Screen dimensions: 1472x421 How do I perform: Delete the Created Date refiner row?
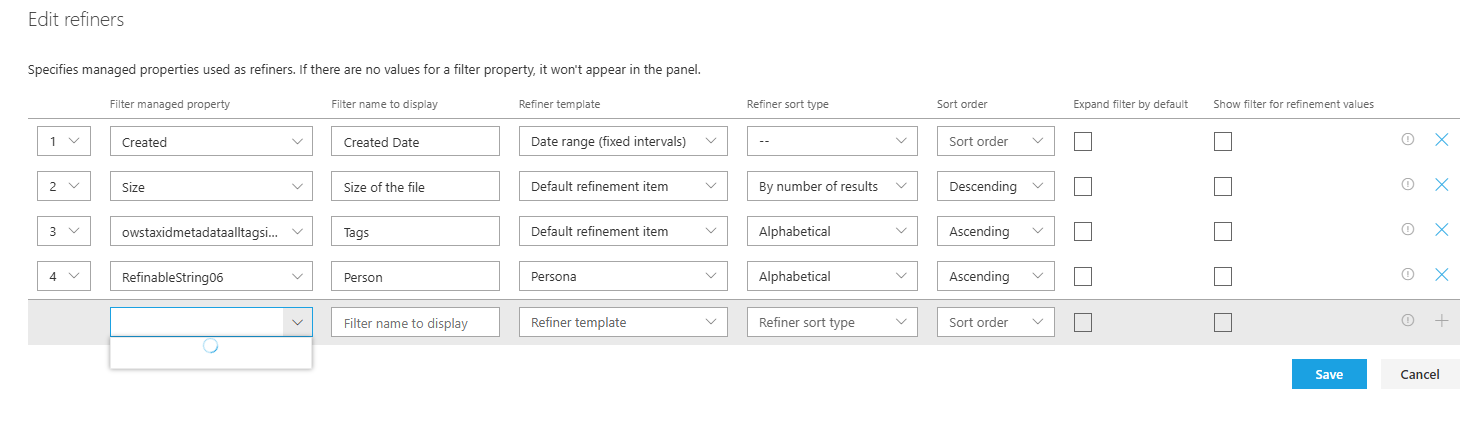pos(1441,141)
